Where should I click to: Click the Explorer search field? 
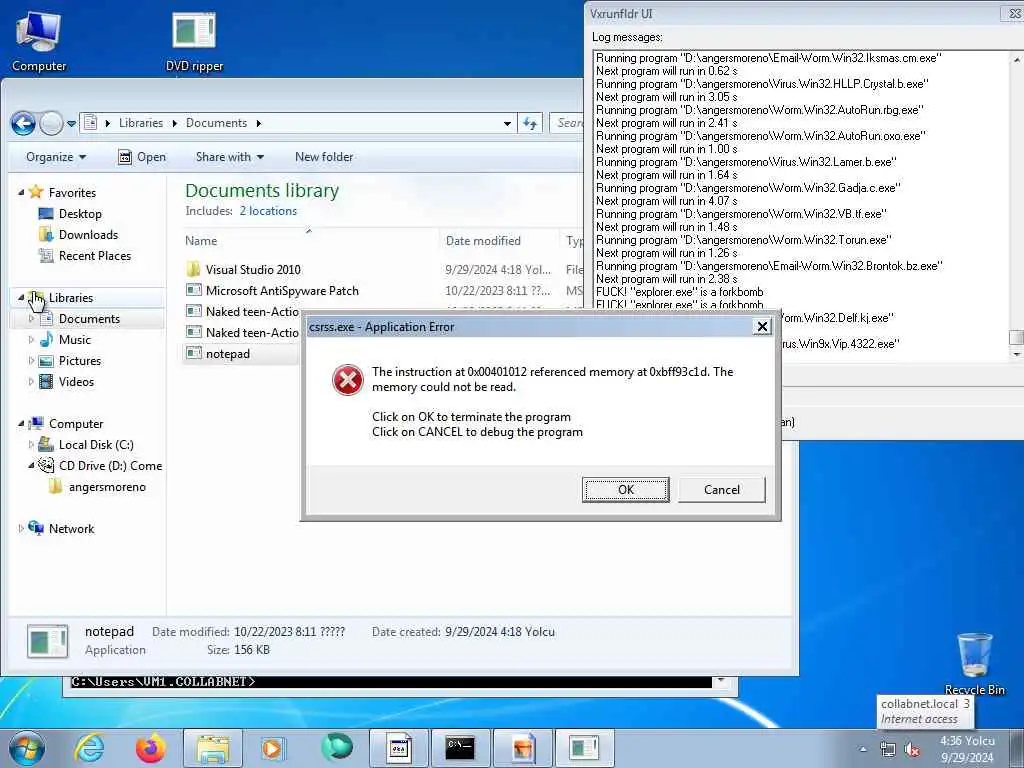[568, 123]
